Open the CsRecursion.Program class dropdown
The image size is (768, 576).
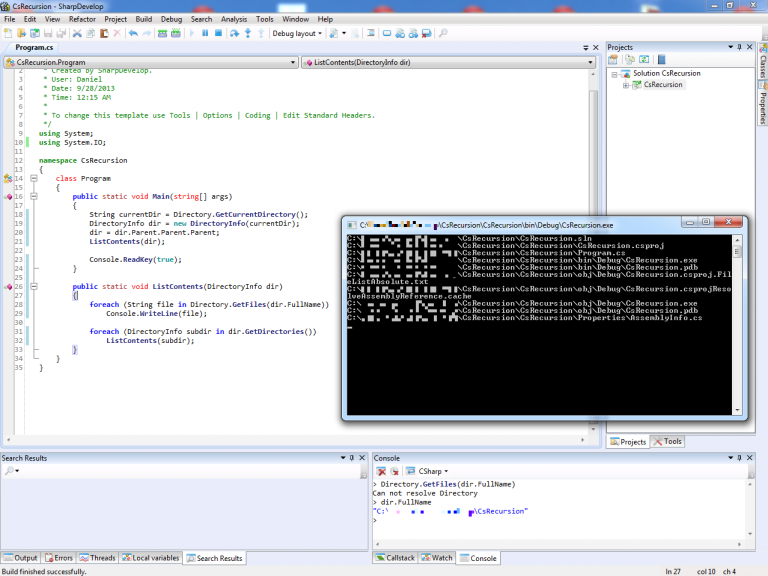[x=151, y=62]
